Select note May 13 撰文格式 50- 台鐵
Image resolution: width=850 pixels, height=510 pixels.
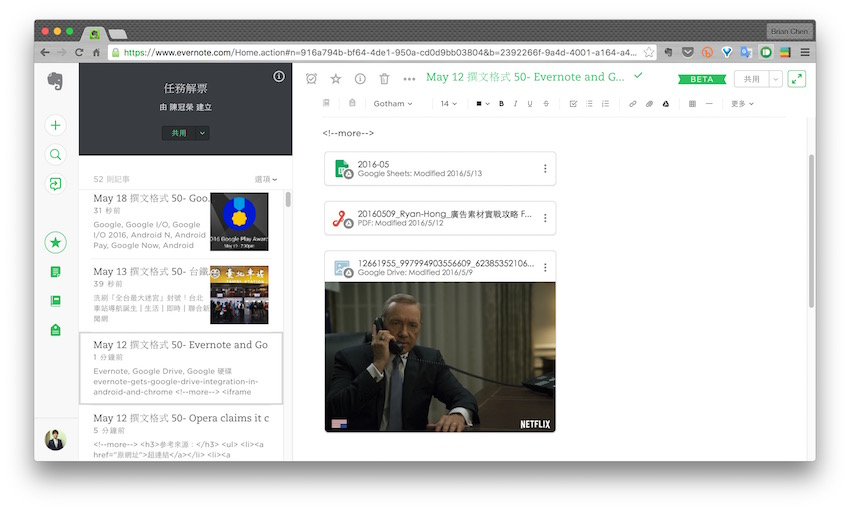(x=181, y=295)
